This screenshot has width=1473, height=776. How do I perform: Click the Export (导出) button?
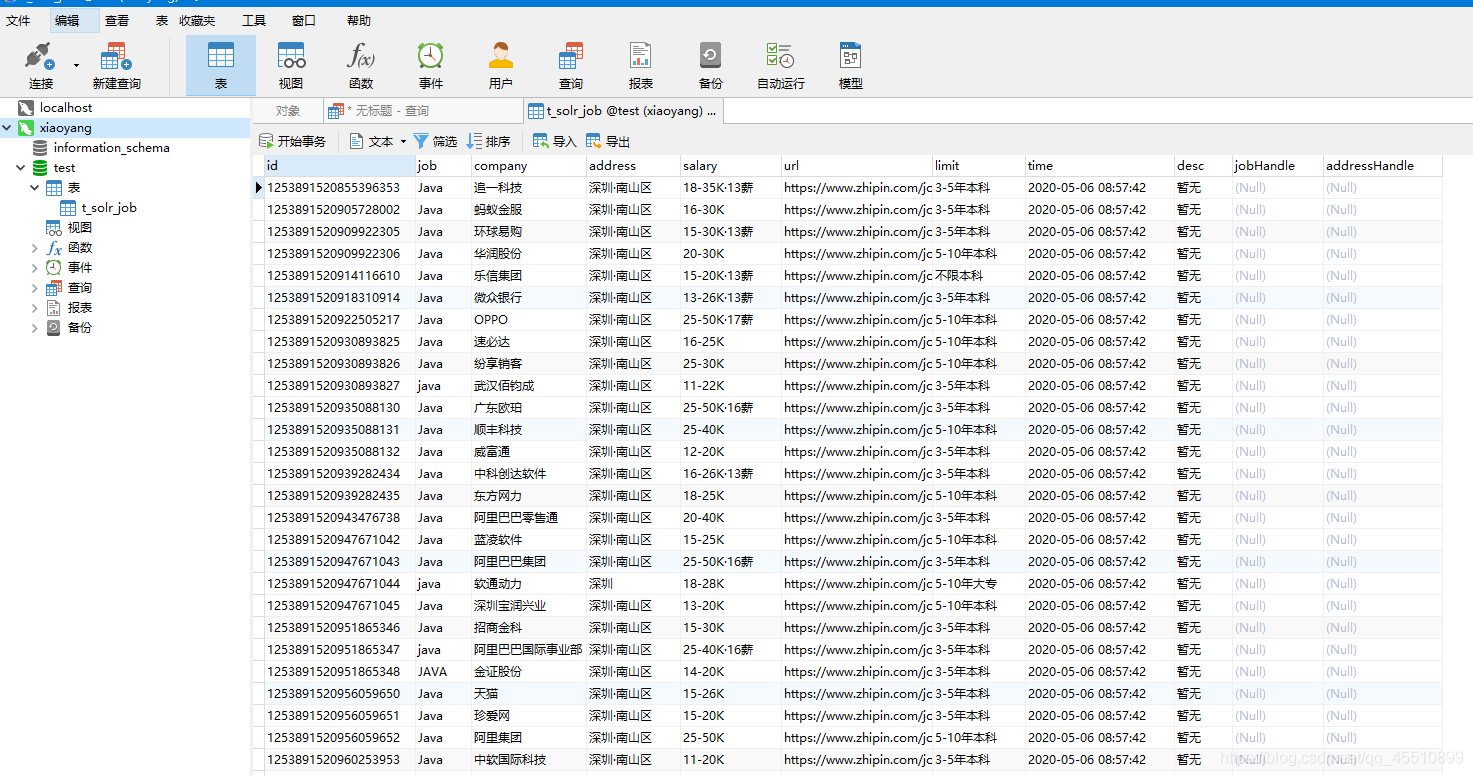click(608, 141)
